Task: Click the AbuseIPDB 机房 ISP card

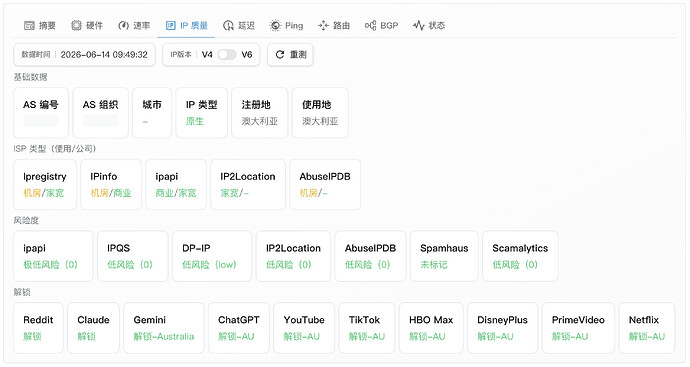Action: coord(325,184)
